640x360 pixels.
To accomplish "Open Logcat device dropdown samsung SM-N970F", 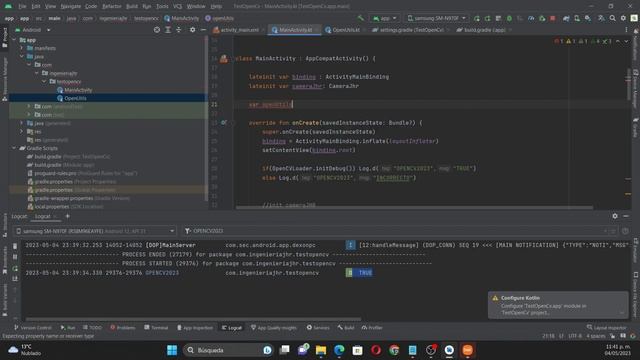I will 95,231.
